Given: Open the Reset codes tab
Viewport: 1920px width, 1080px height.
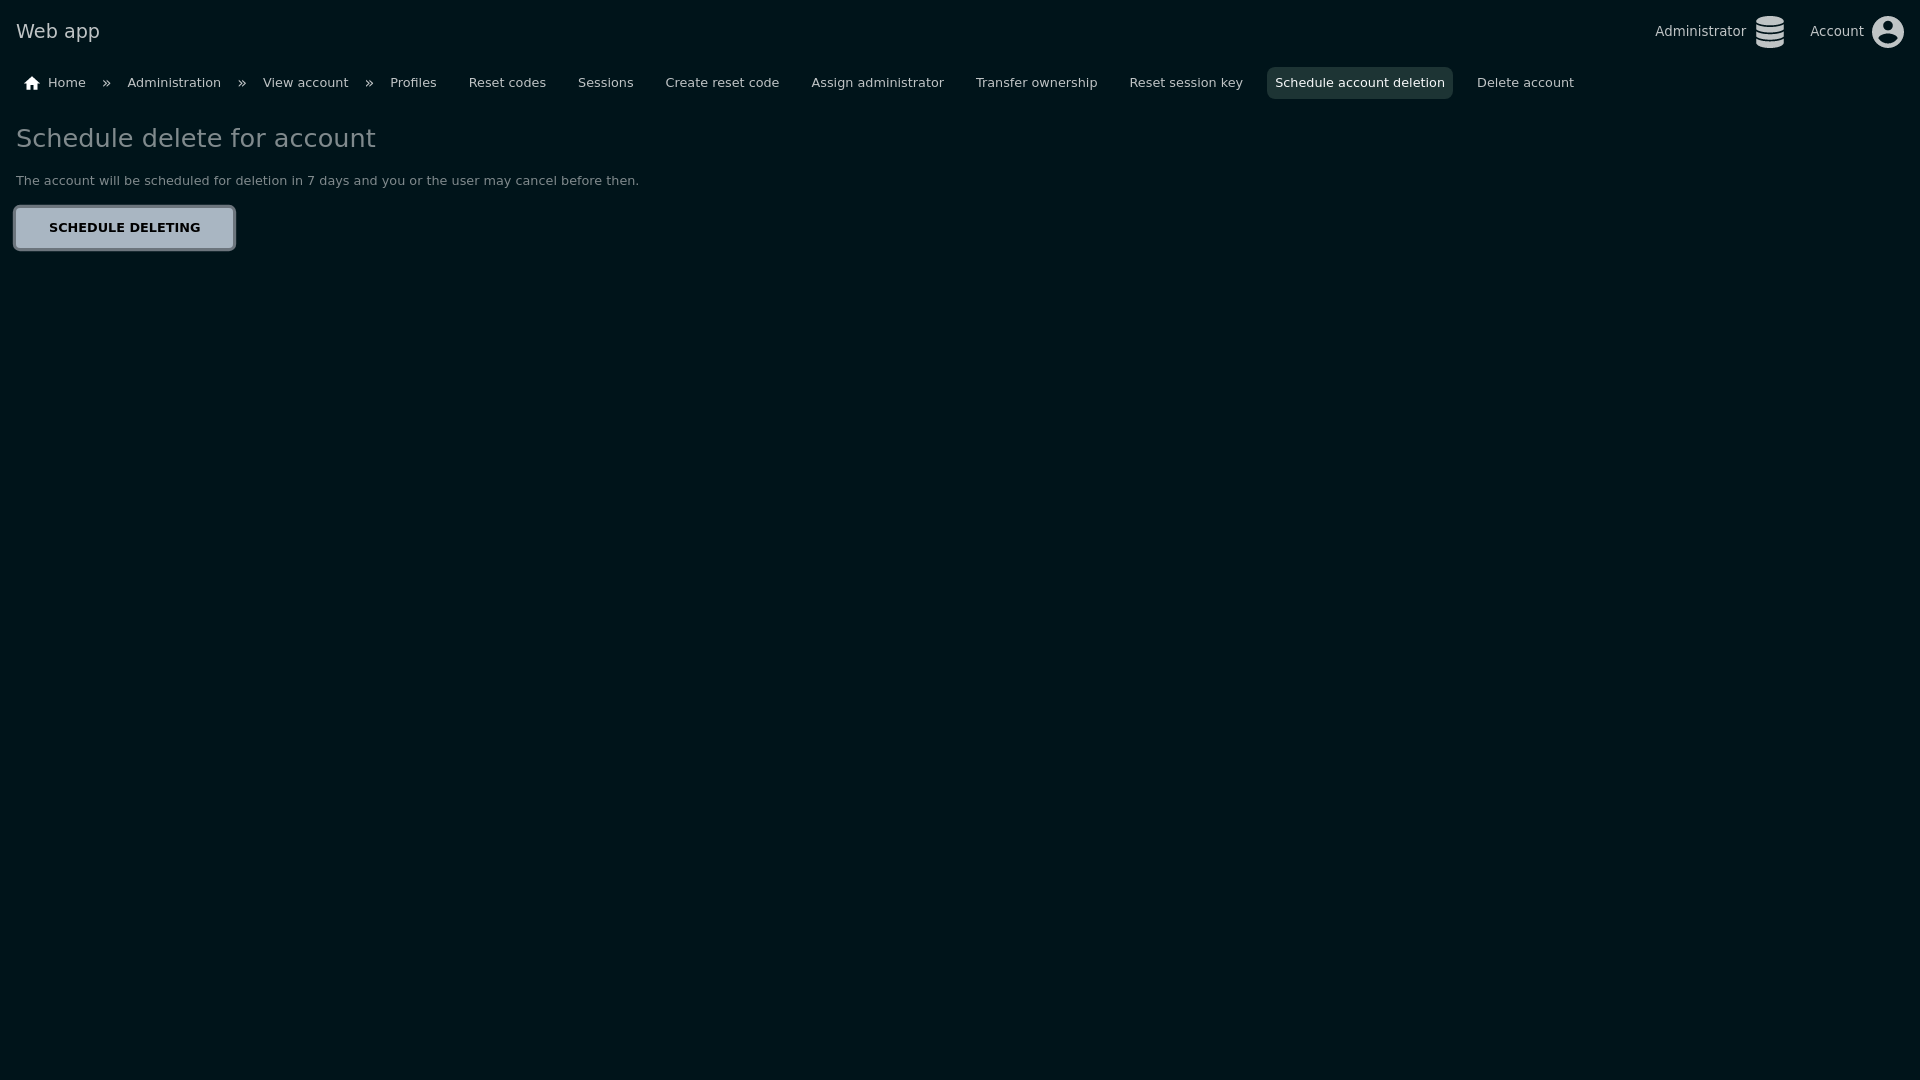Looking at the screenshot, I should (507, 83).
